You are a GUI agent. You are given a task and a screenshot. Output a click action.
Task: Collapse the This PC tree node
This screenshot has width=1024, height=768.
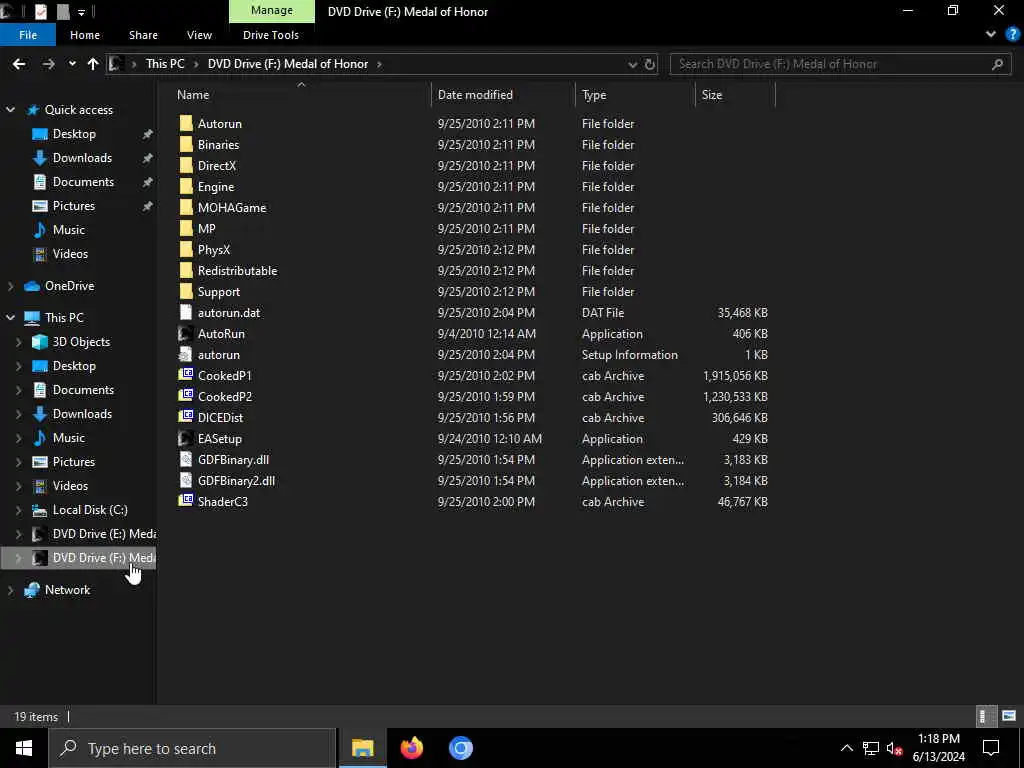point(10,317)
